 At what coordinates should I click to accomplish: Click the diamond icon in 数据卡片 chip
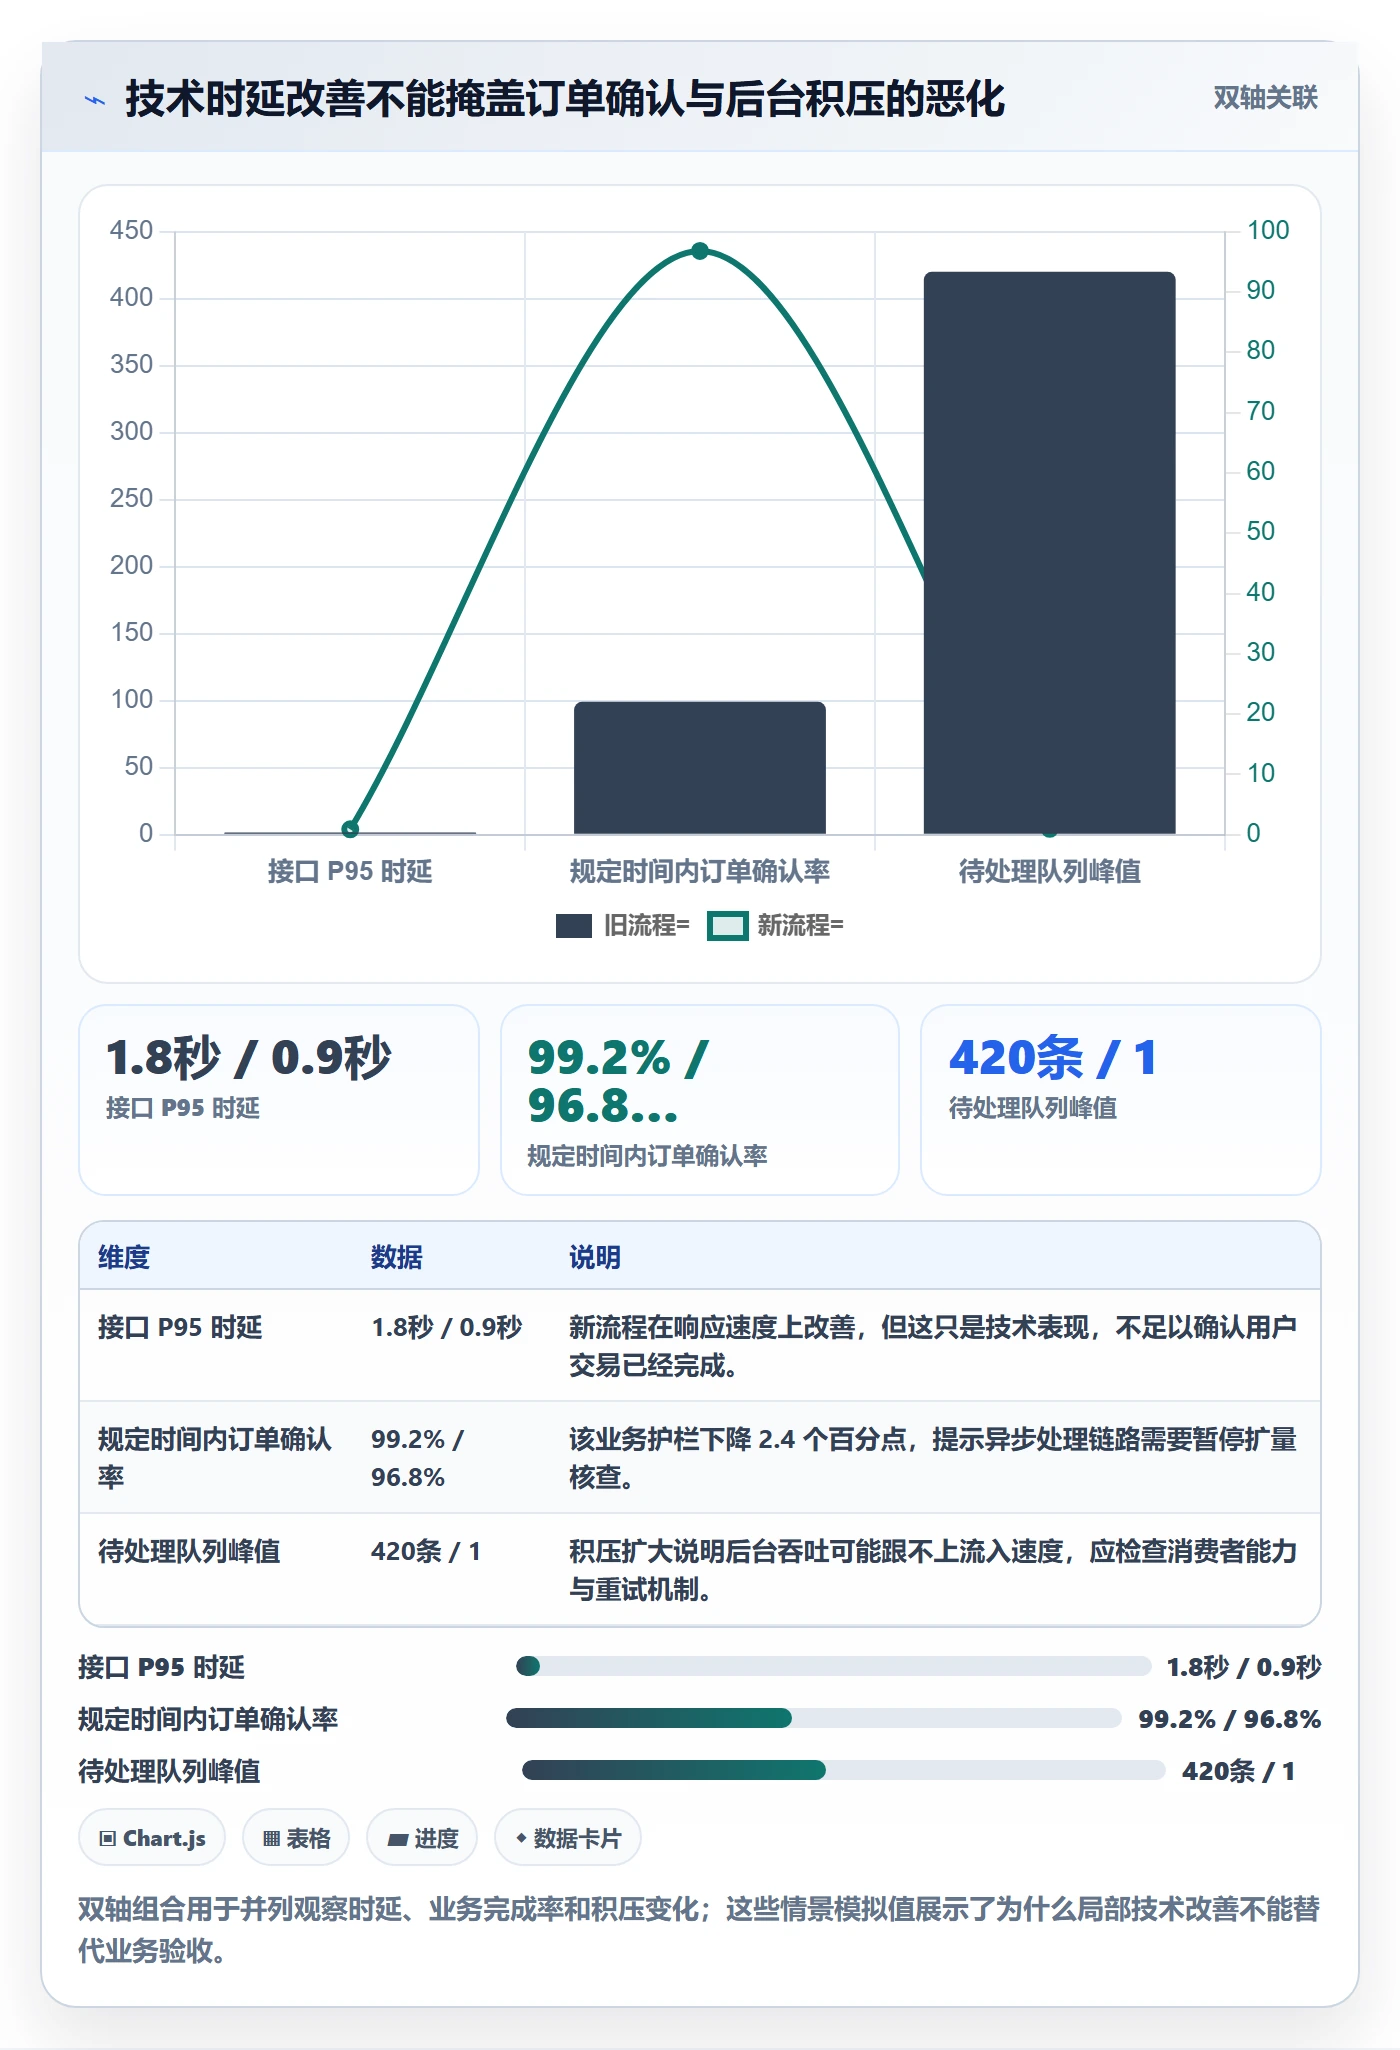tap(521, 1837)
